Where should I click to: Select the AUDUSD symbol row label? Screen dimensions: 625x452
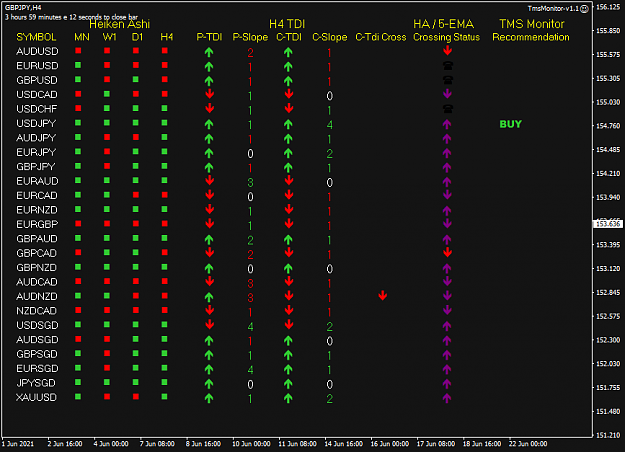37,51
